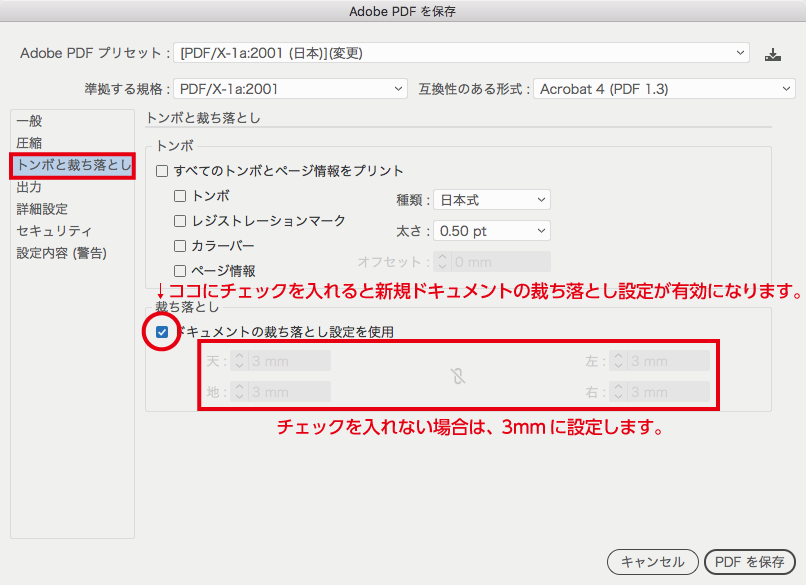Open the 太さ 0.50 pt dropdown

coord(492,231)
